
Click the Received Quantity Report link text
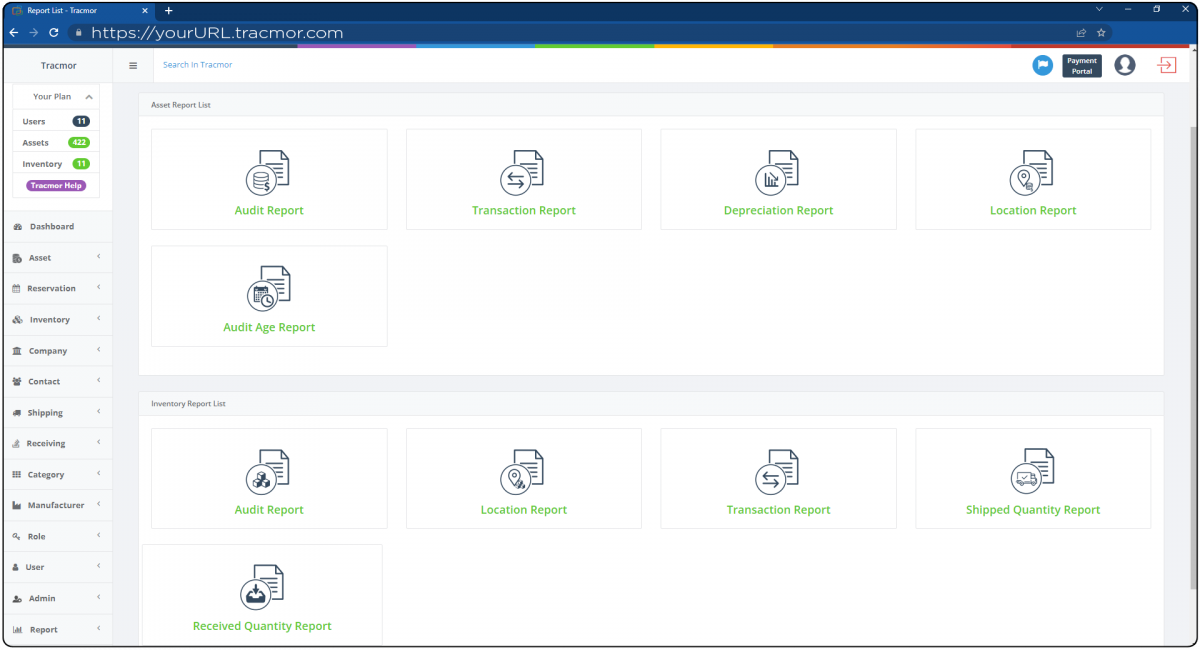(x=262, y=626)
